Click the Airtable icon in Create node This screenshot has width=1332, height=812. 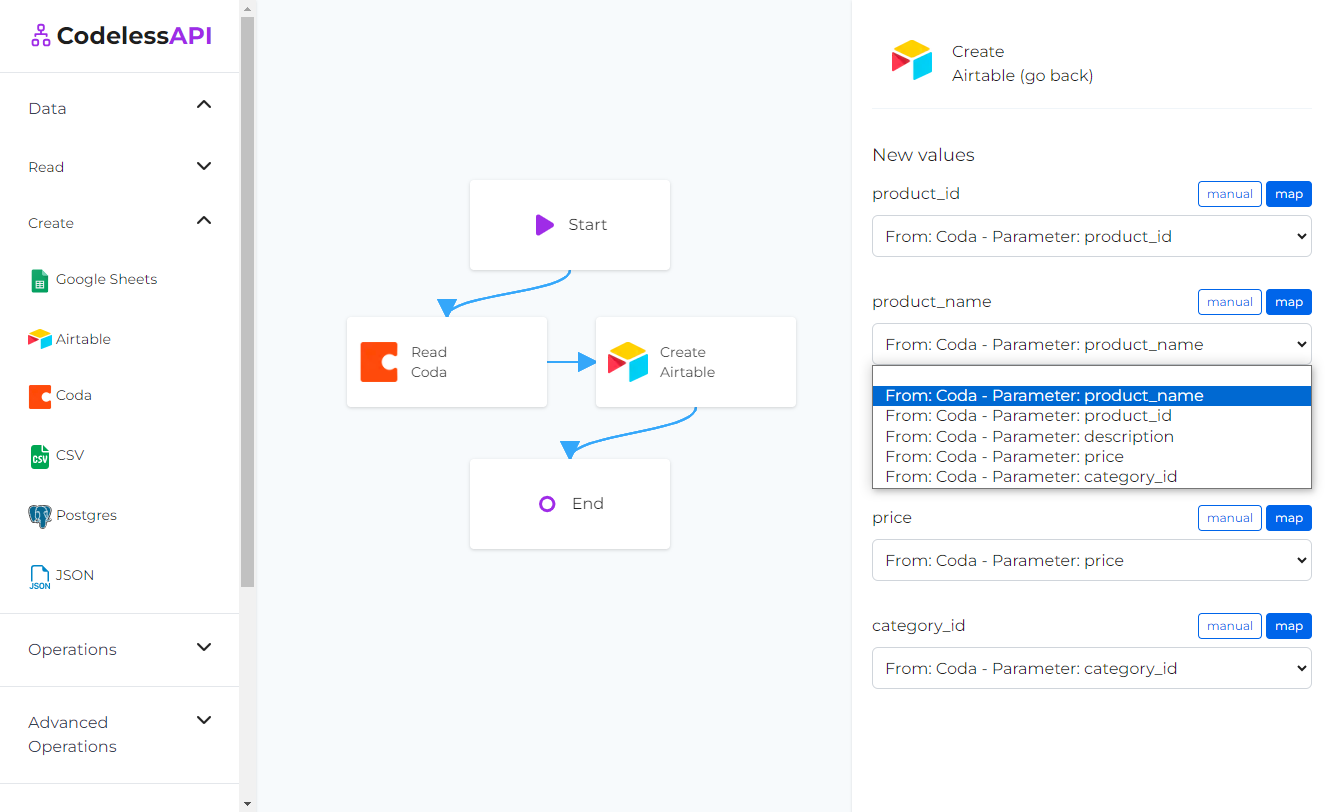click(x=628, y=362)
